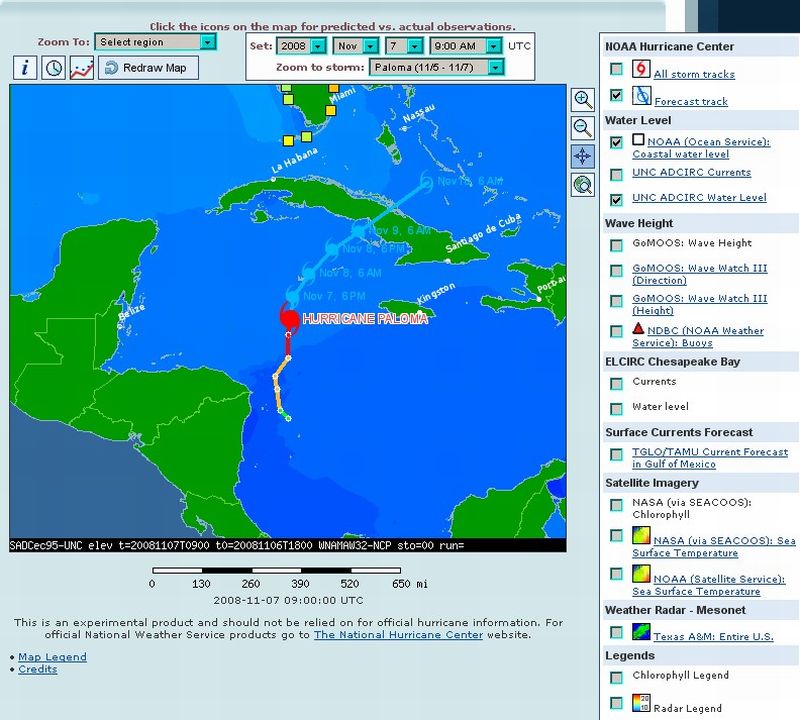This screenshot has height=720, width=800.
Task: Open the Texas A&M: Entire U.S. link
Action: [714, 636]
